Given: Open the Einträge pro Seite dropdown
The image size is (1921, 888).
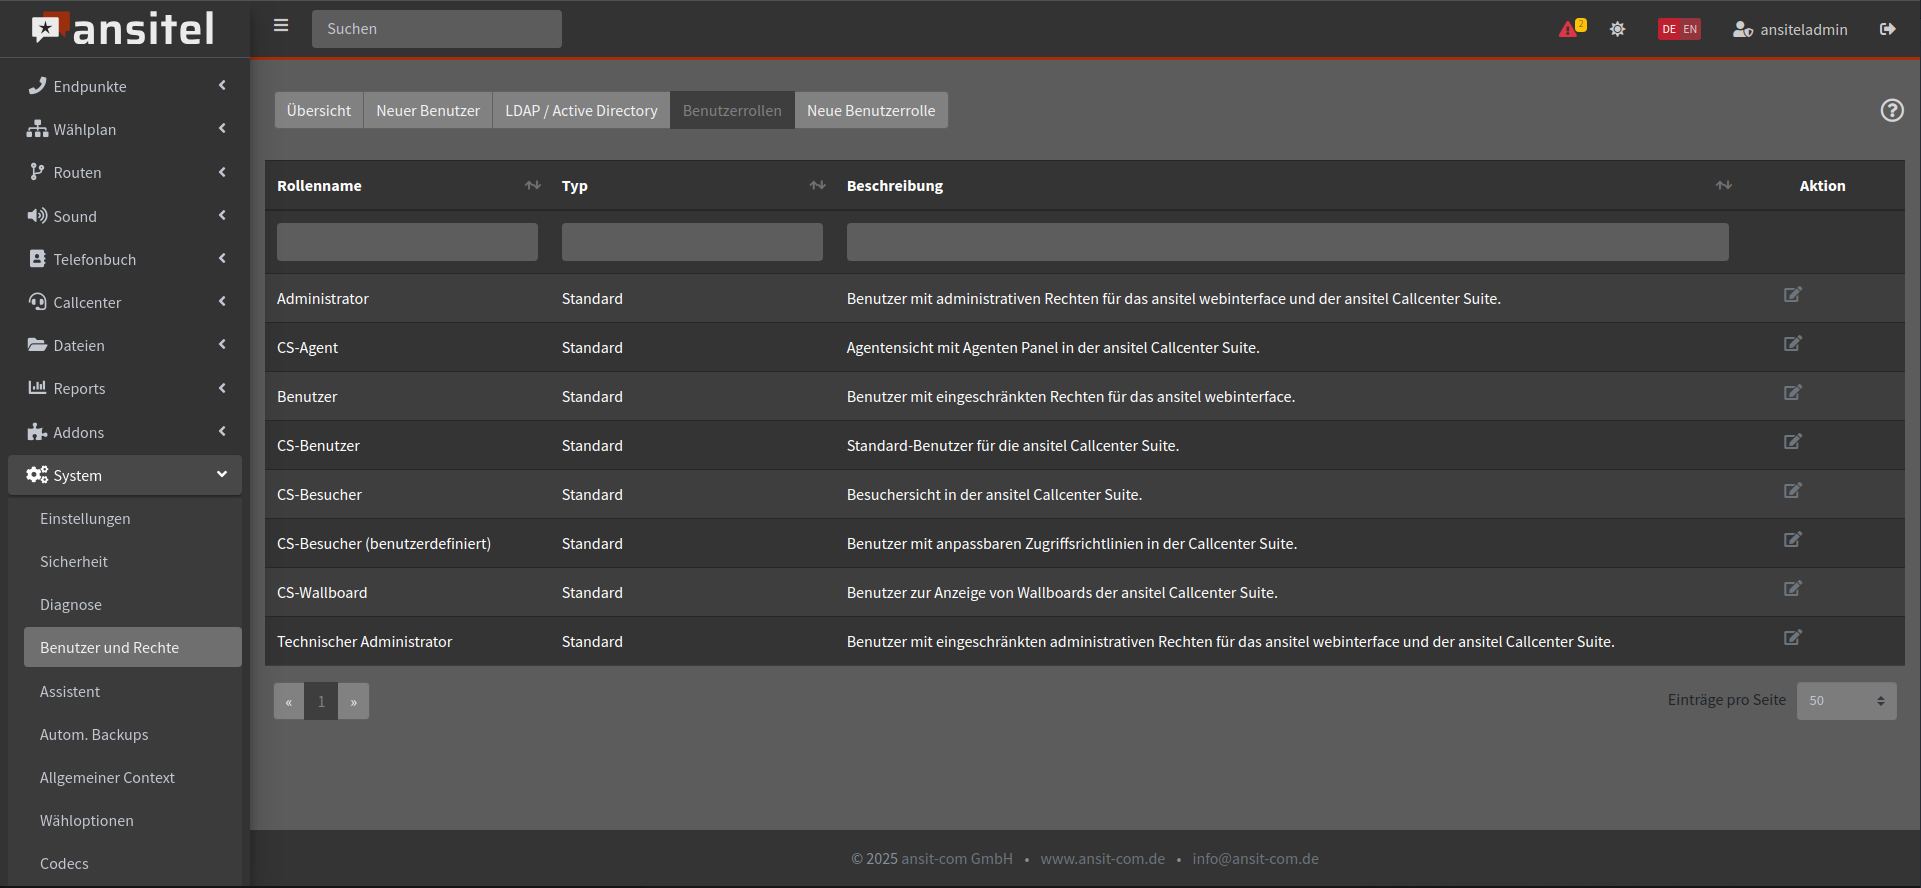Looking at the screenshot, I should (x=1846, y=701).
